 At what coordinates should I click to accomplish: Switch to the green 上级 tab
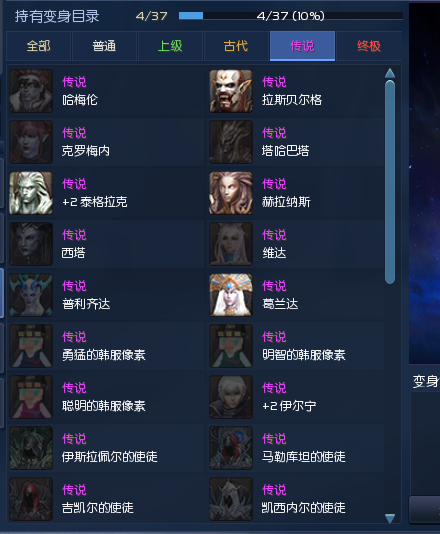[170, 46]
